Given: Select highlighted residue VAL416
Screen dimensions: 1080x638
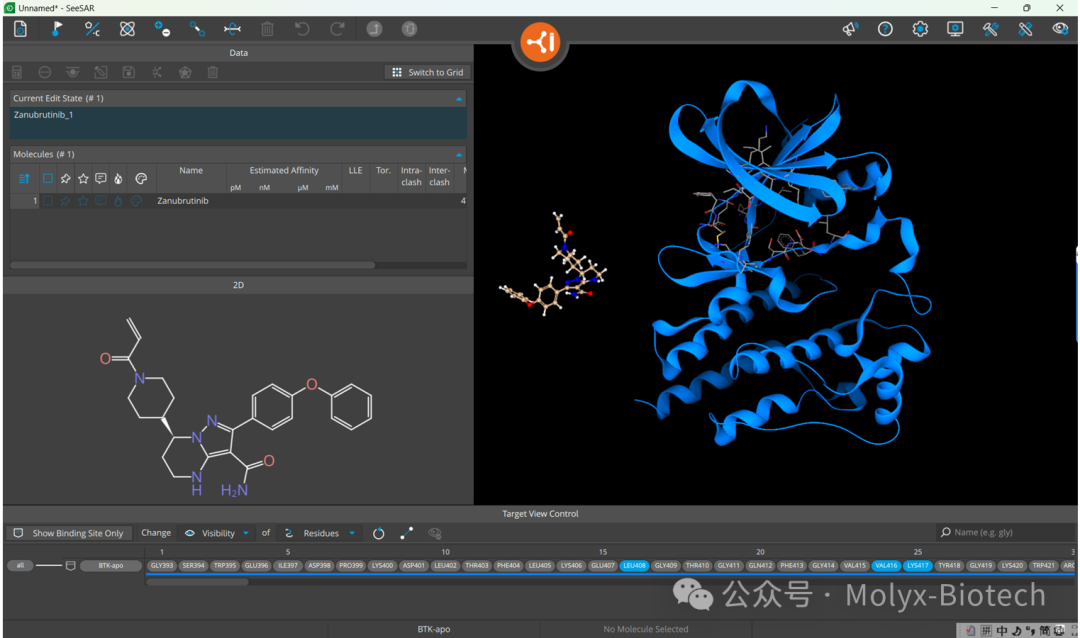Looking at the screenshot, I should point(886,566).
